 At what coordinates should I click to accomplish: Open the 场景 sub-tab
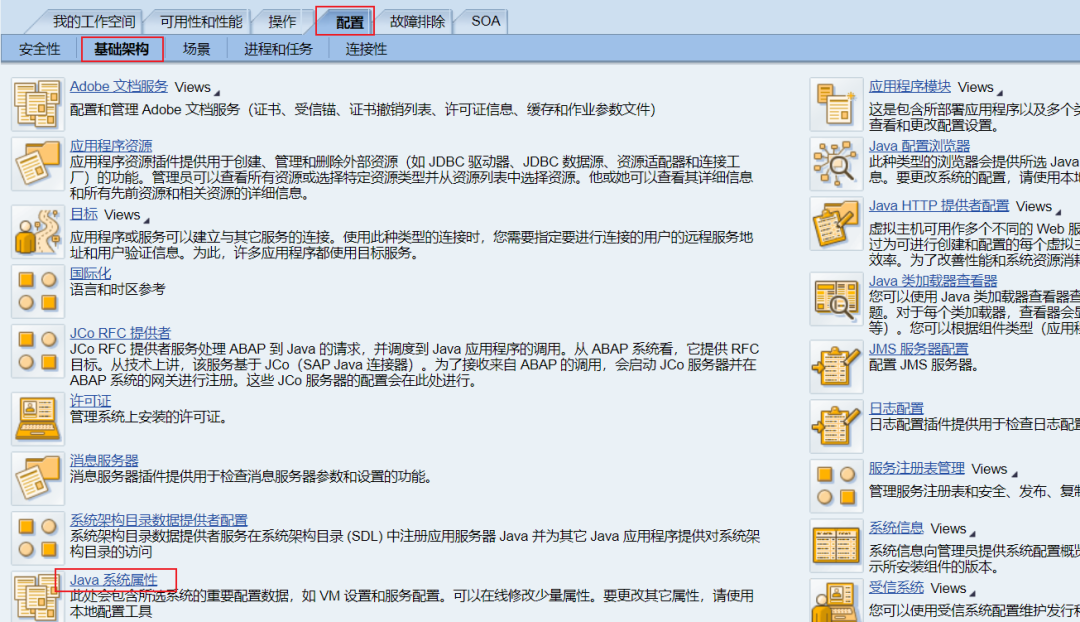(x=196, y=50)
